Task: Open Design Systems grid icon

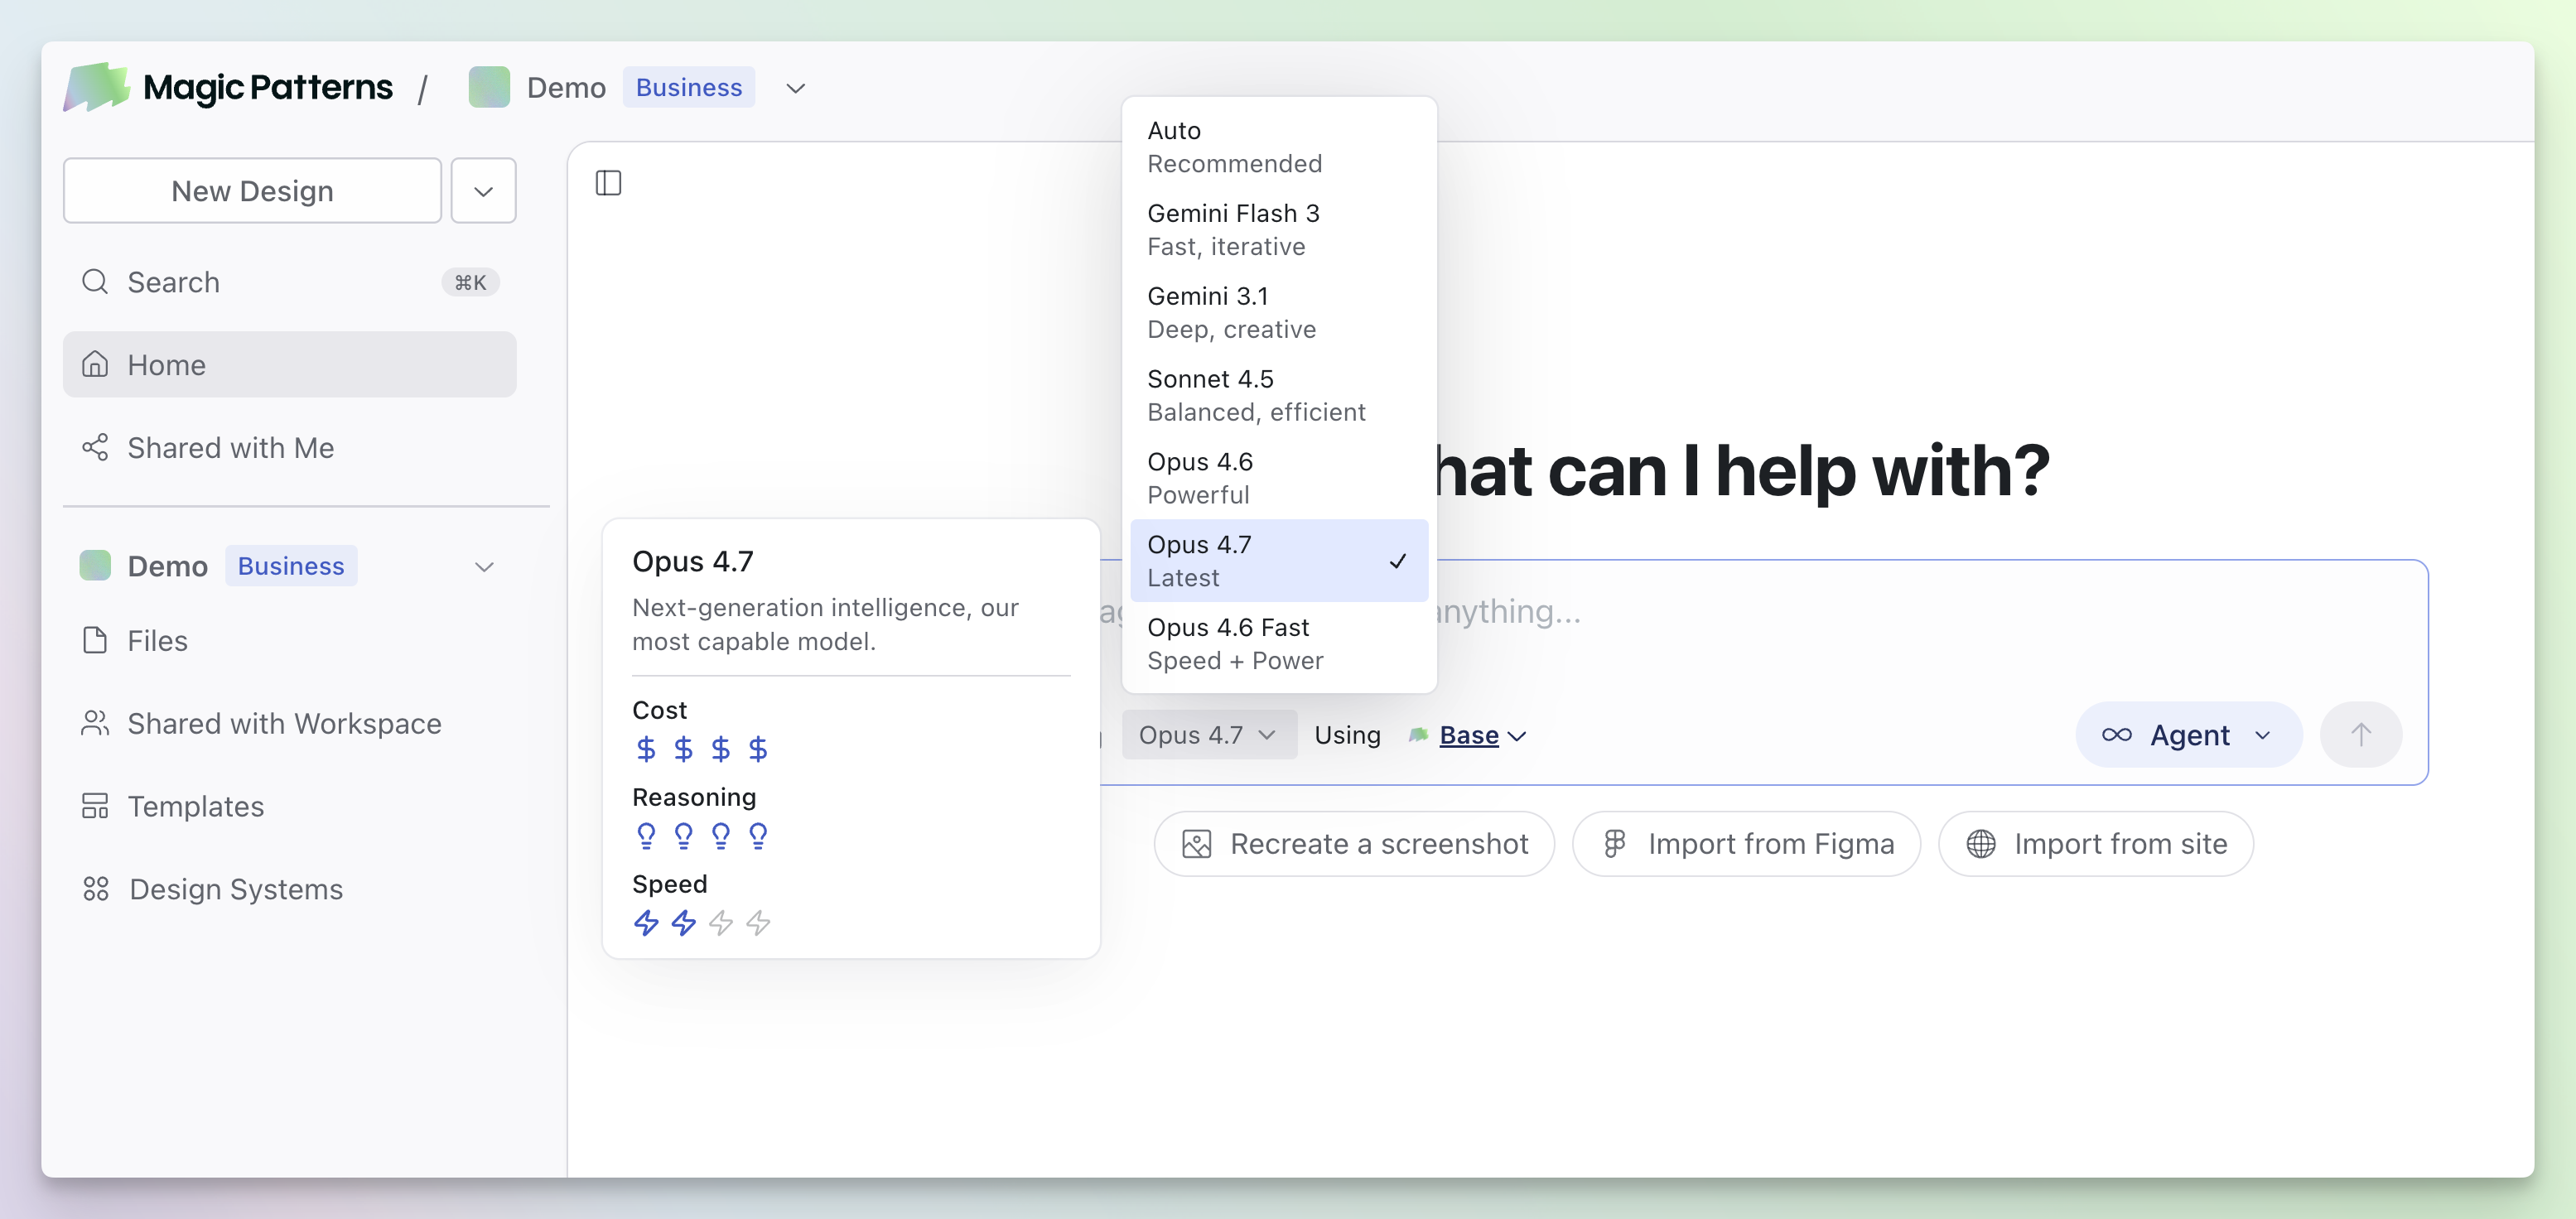Action: coord(96,889)
